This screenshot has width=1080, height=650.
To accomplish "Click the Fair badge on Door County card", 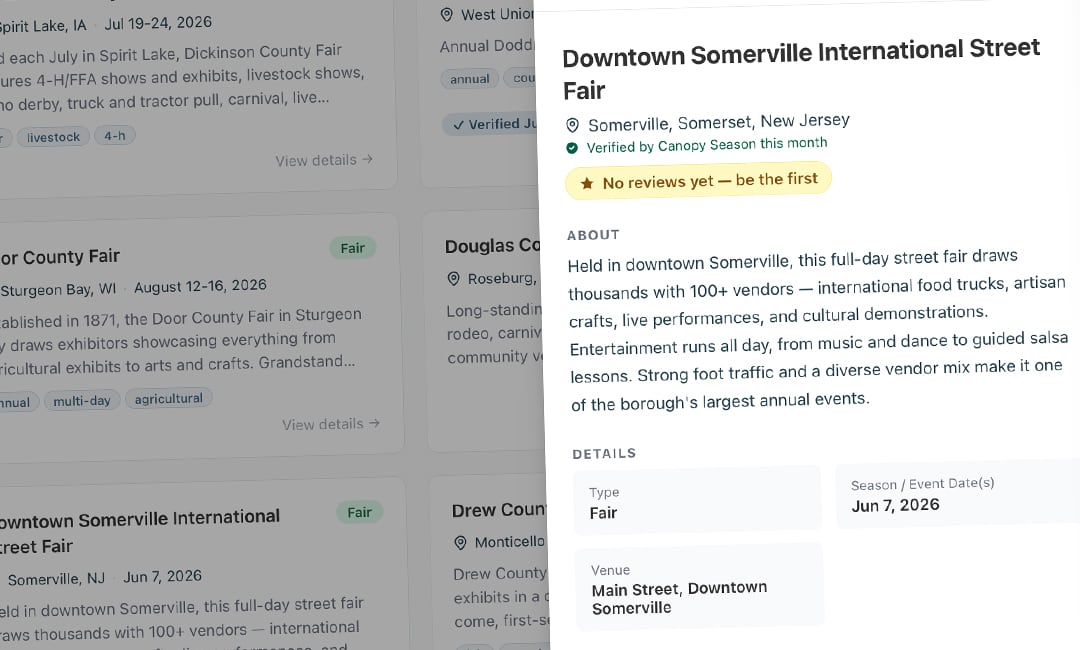I will point(353,248).
